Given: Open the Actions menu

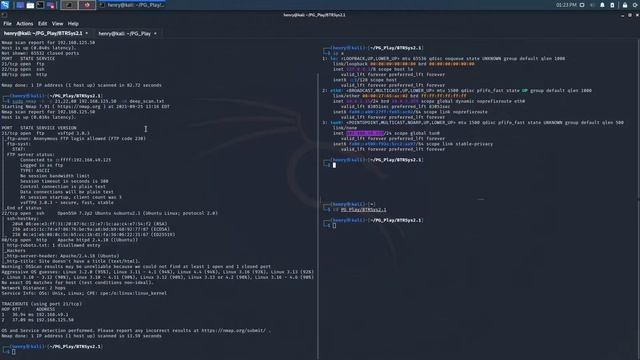Looking at the screenshot, I should pyautogui.click(x=24, y=24).
